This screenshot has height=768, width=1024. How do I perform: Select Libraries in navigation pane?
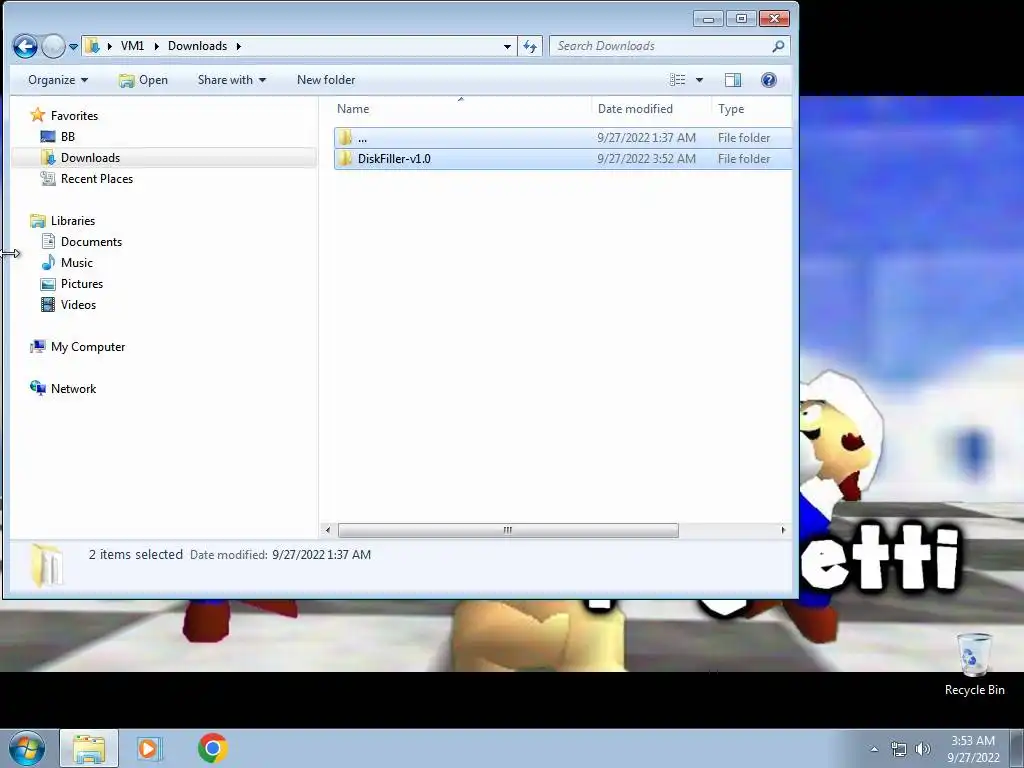[x=63, y=221]
